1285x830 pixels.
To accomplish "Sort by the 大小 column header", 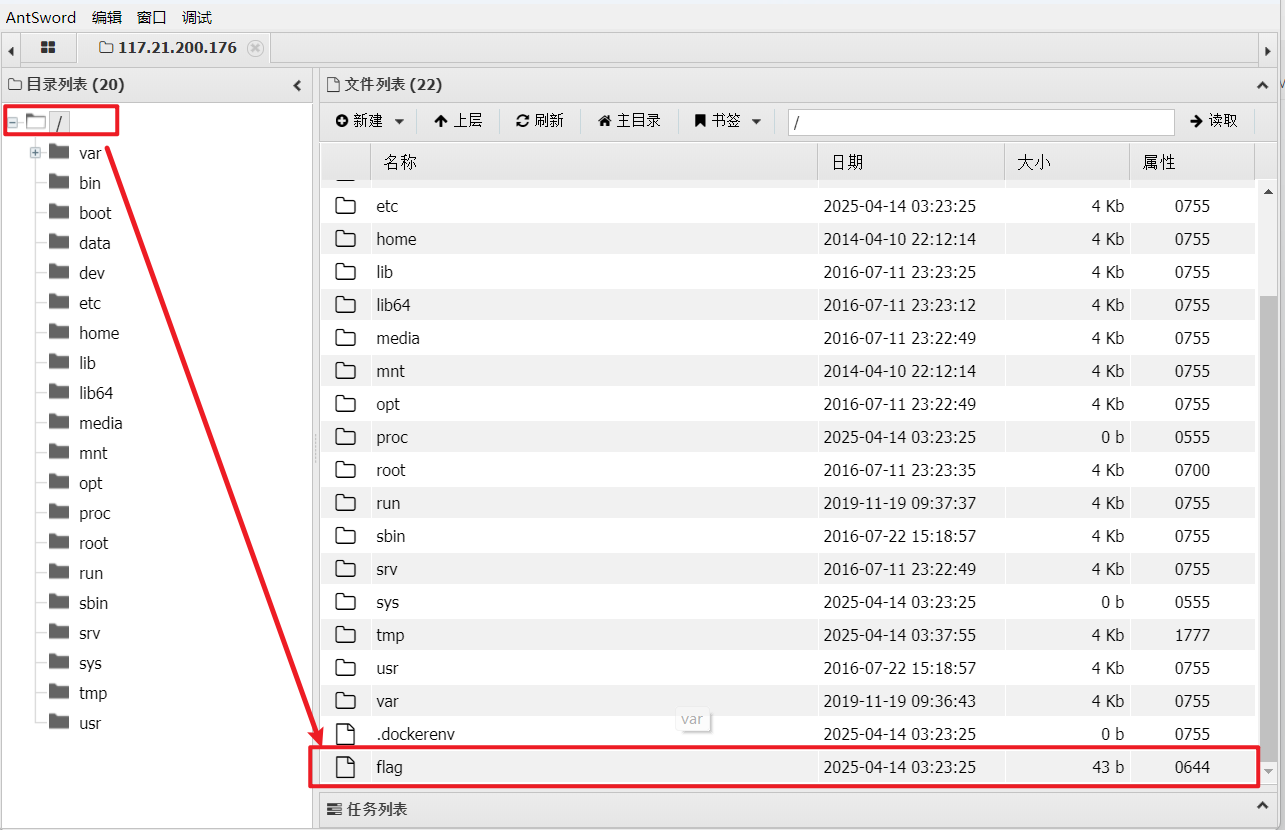I will click(x=1067, y=162).
